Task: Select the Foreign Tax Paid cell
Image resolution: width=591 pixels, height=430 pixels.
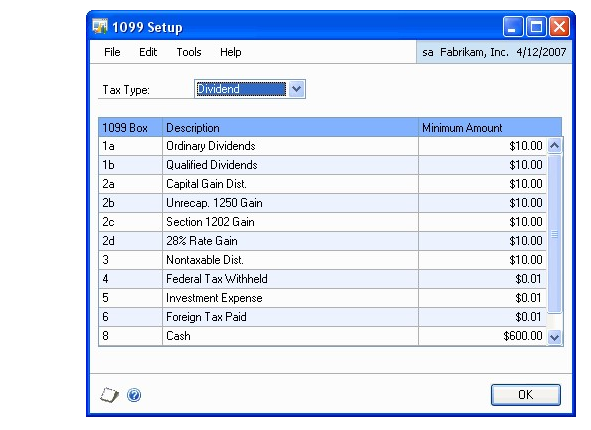Action: [x=290, y=317]
